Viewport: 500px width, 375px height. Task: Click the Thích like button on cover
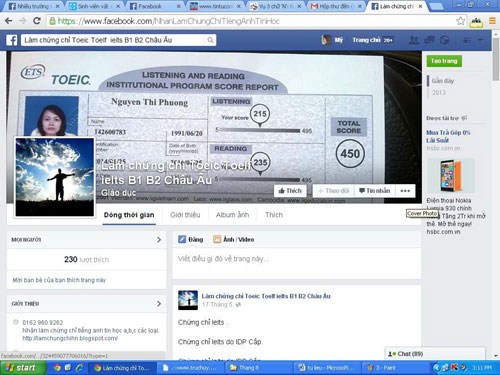tap(290, 191)
